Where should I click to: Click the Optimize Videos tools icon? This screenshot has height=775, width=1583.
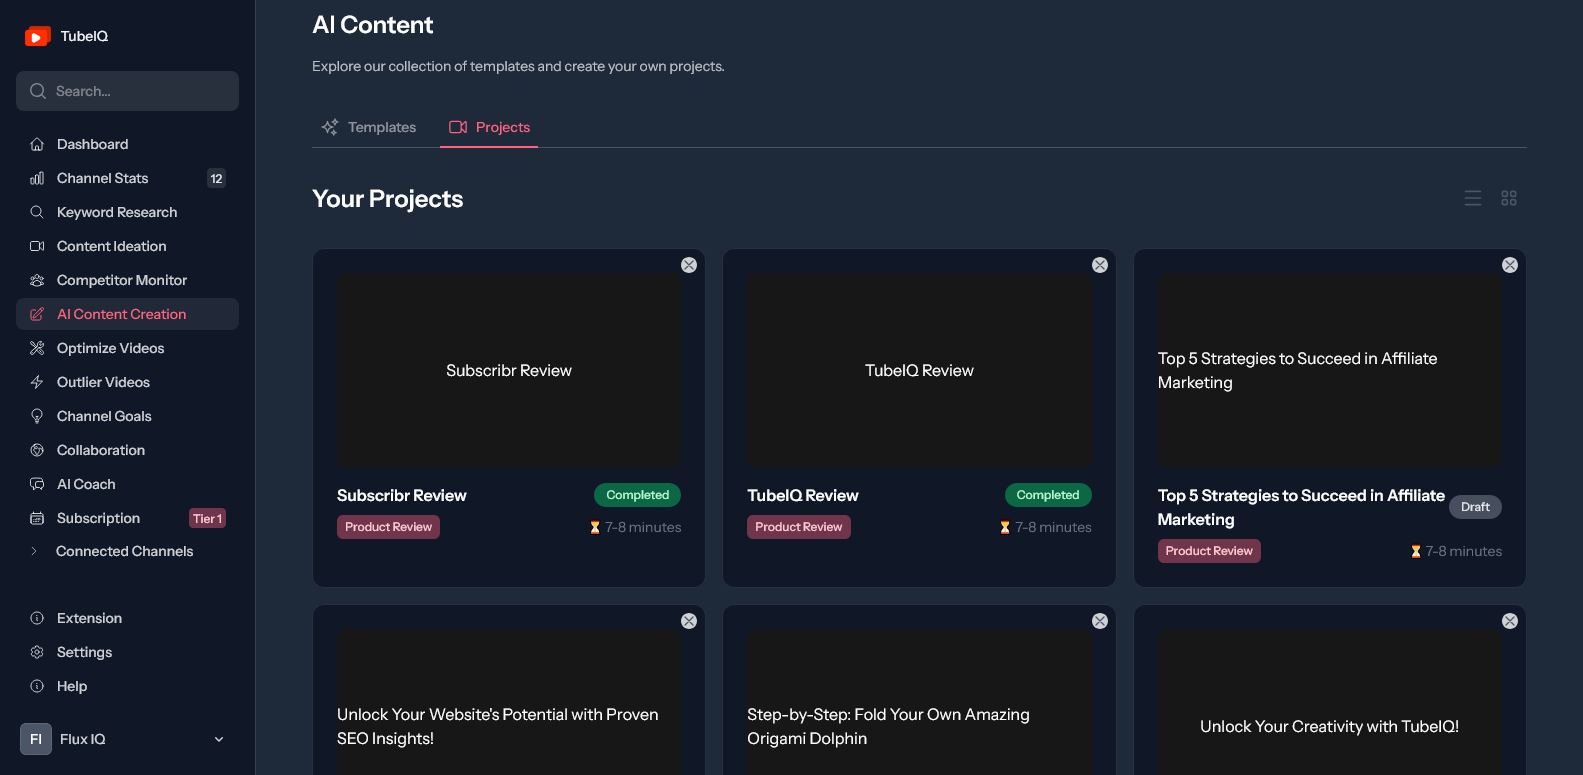click(37, 348)
